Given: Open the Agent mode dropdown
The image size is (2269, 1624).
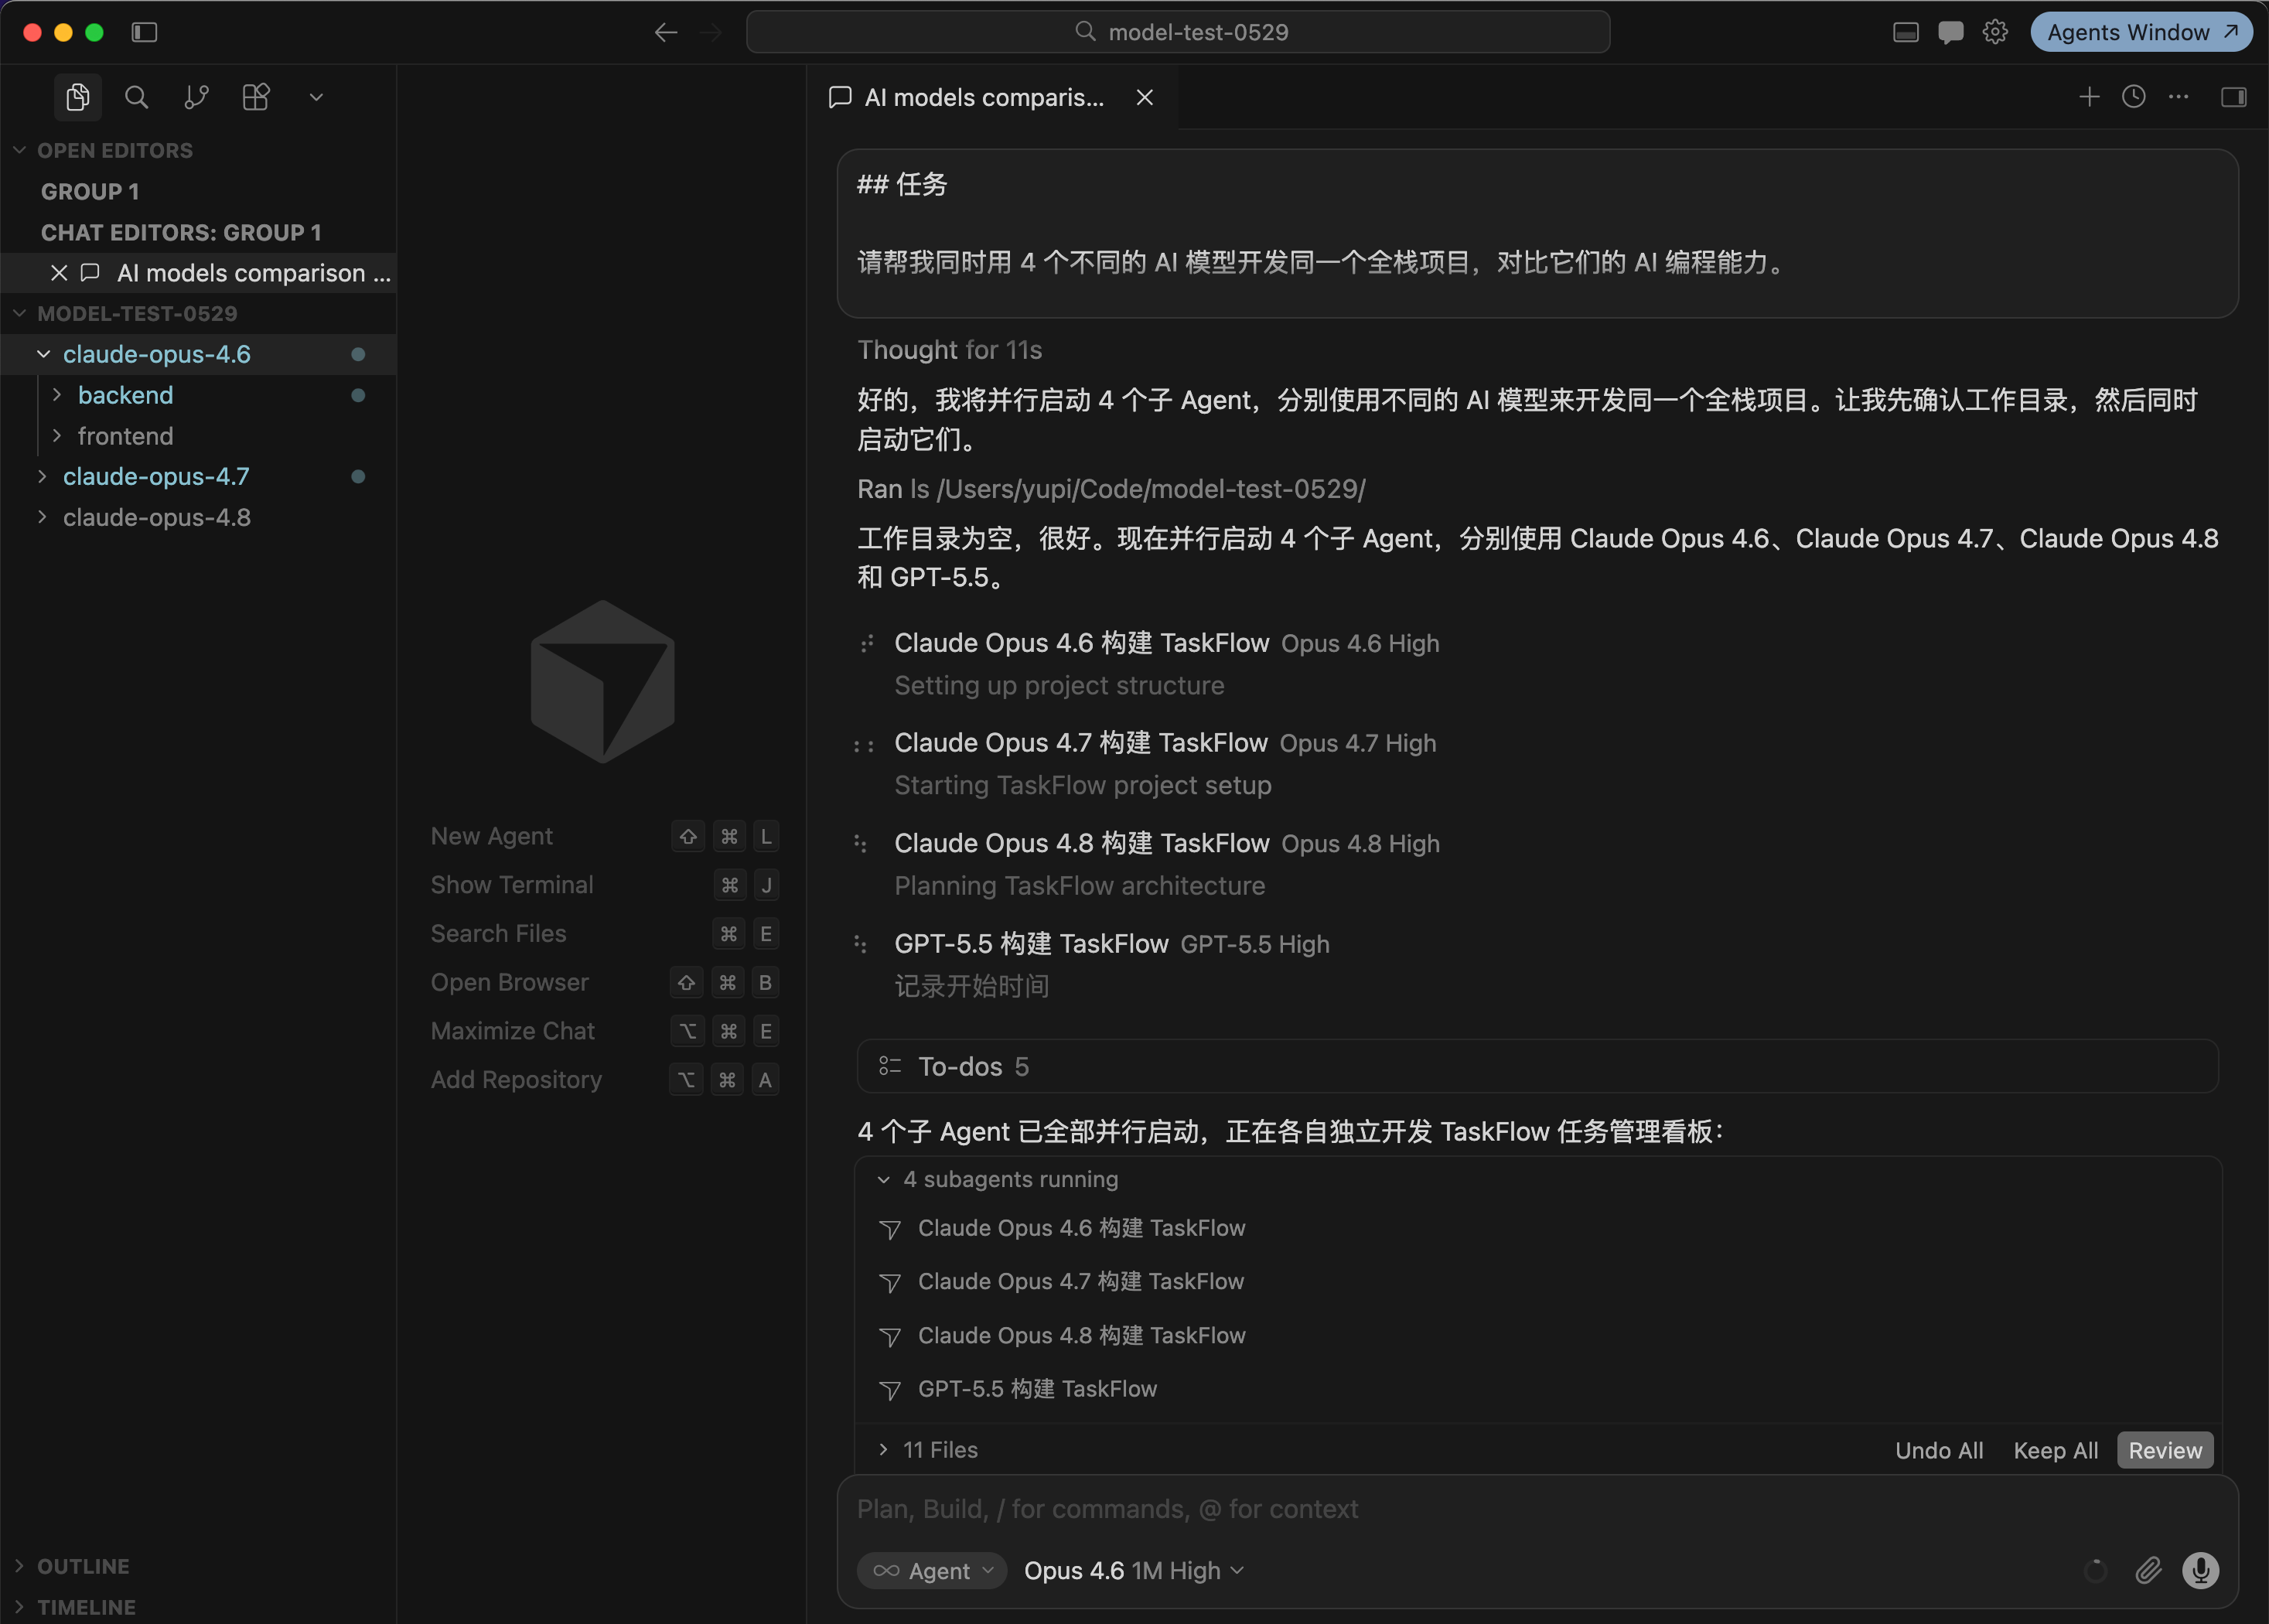Looking at the screenshot, I should click(932, 1570).
